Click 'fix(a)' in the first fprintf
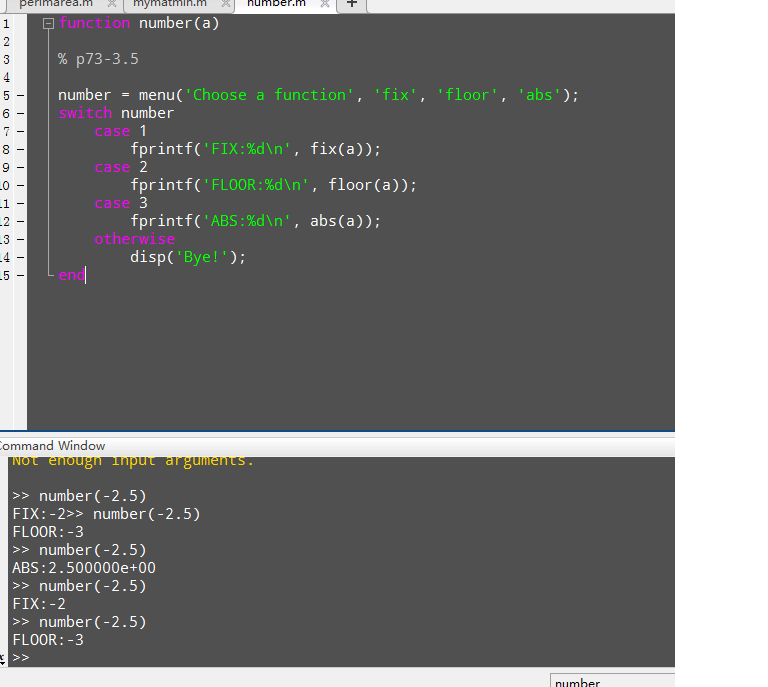Image resolution: width=768 pixels, height=687 pixels. [x=336, y=149]
